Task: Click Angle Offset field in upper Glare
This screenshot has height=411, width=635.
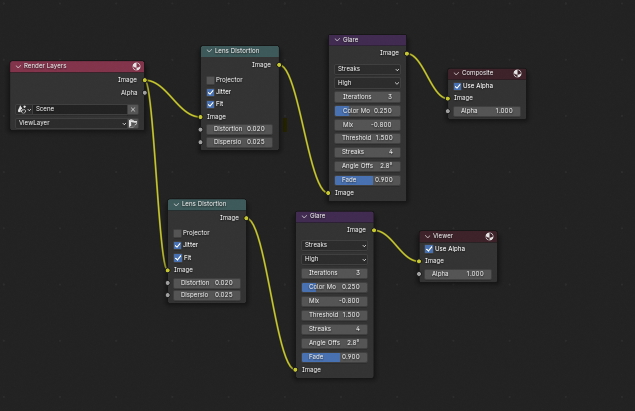Action: [x=367, y=166]
